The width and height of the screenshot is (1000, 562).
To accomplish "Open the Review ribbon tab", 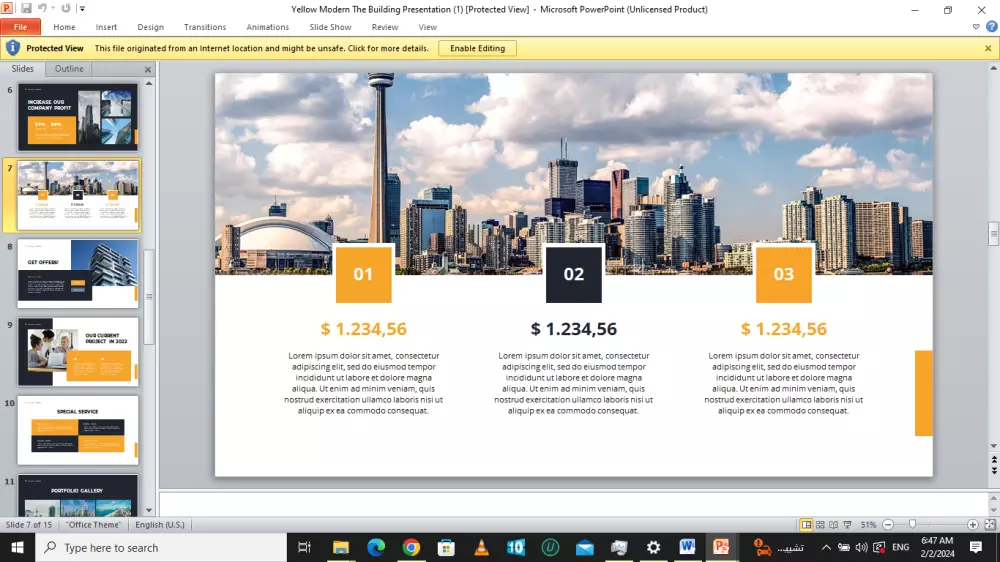I will [385, 27].
